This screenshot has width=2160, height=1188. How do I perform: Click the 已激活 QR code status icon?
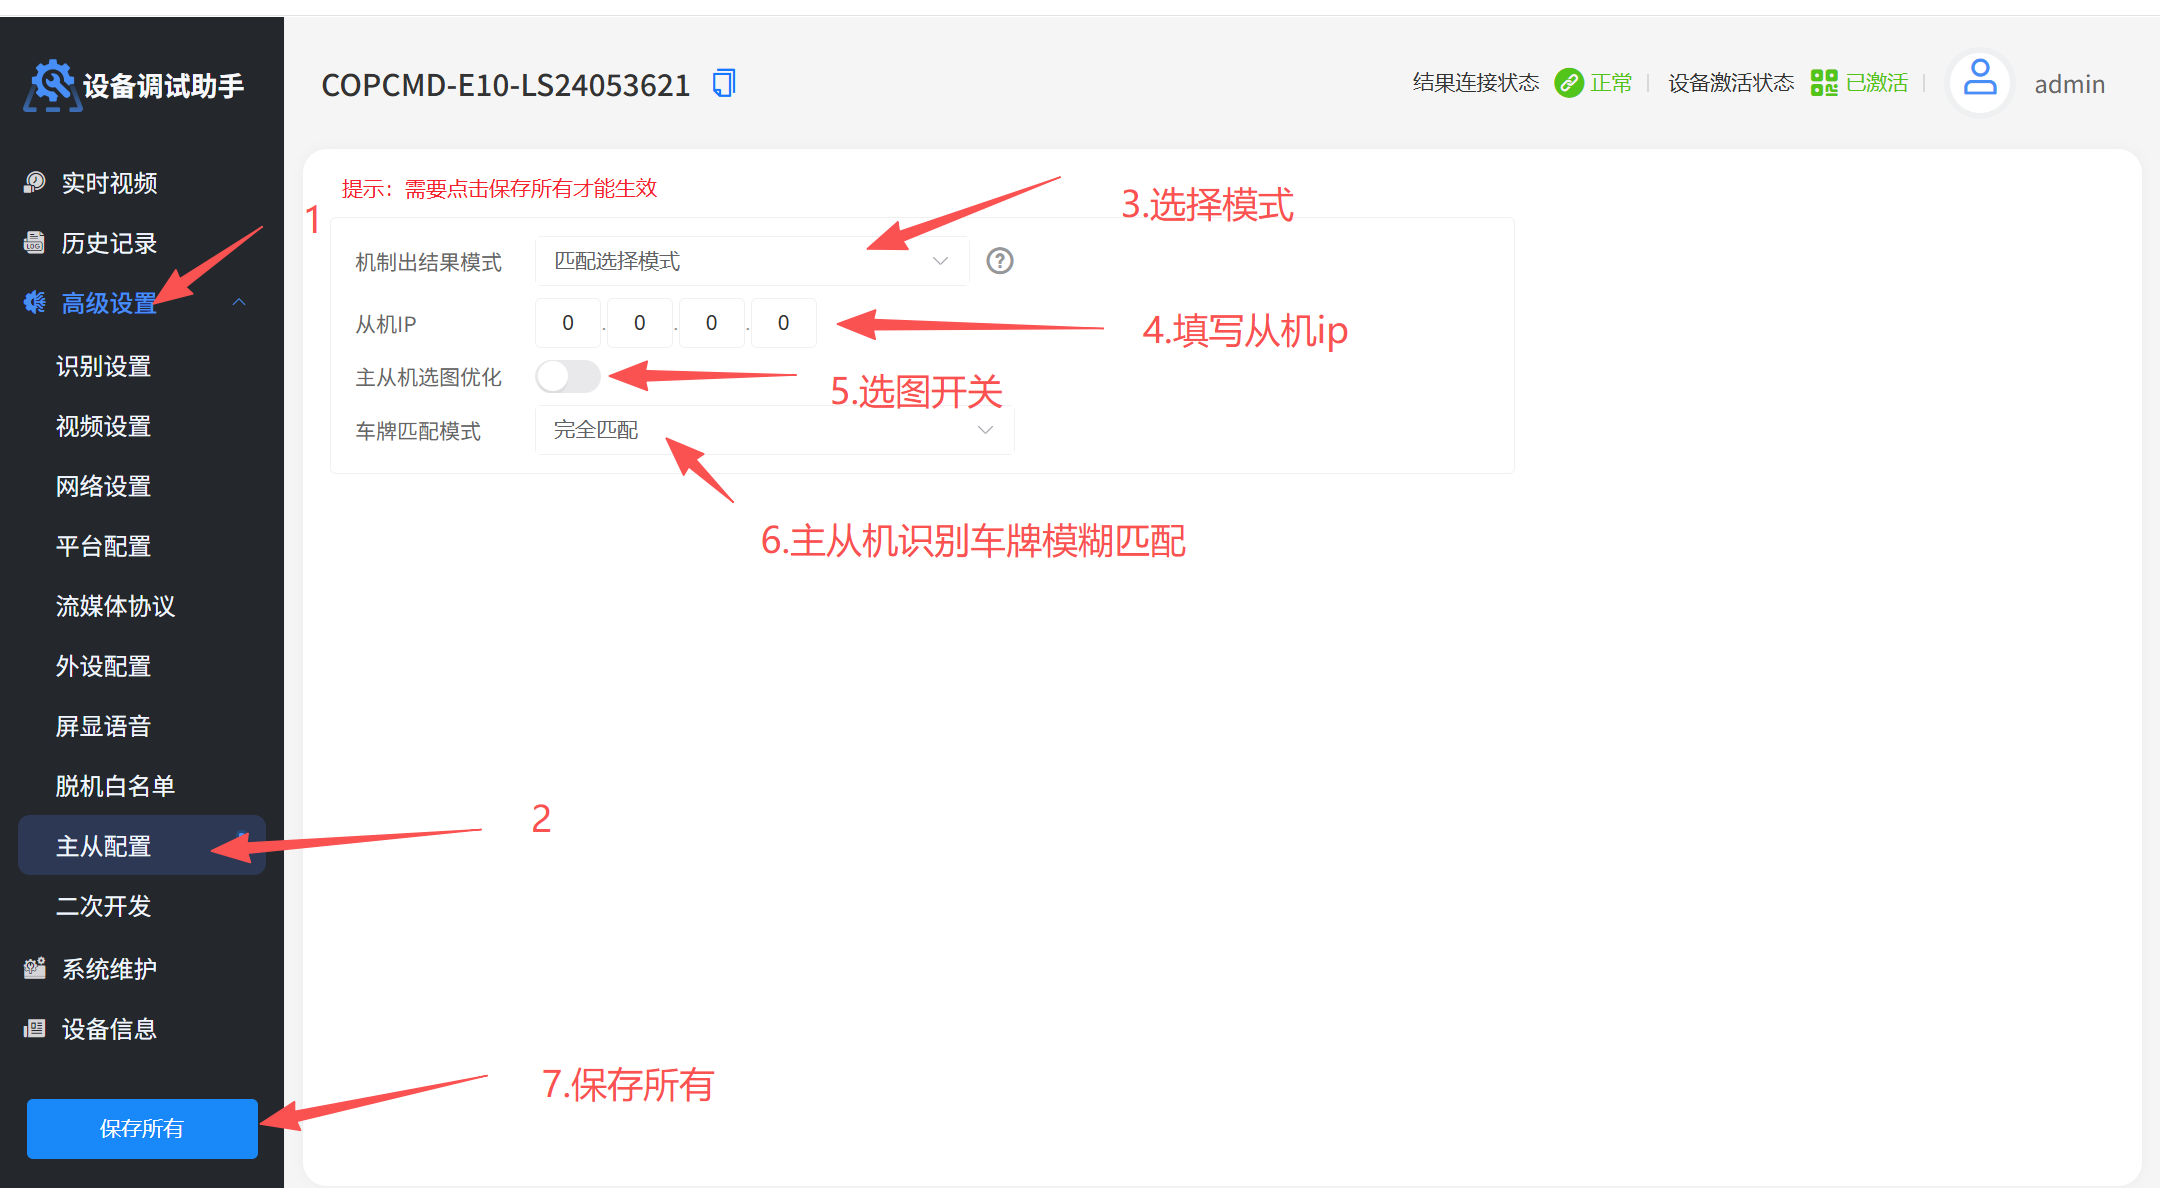click(x=1823, y=82)
